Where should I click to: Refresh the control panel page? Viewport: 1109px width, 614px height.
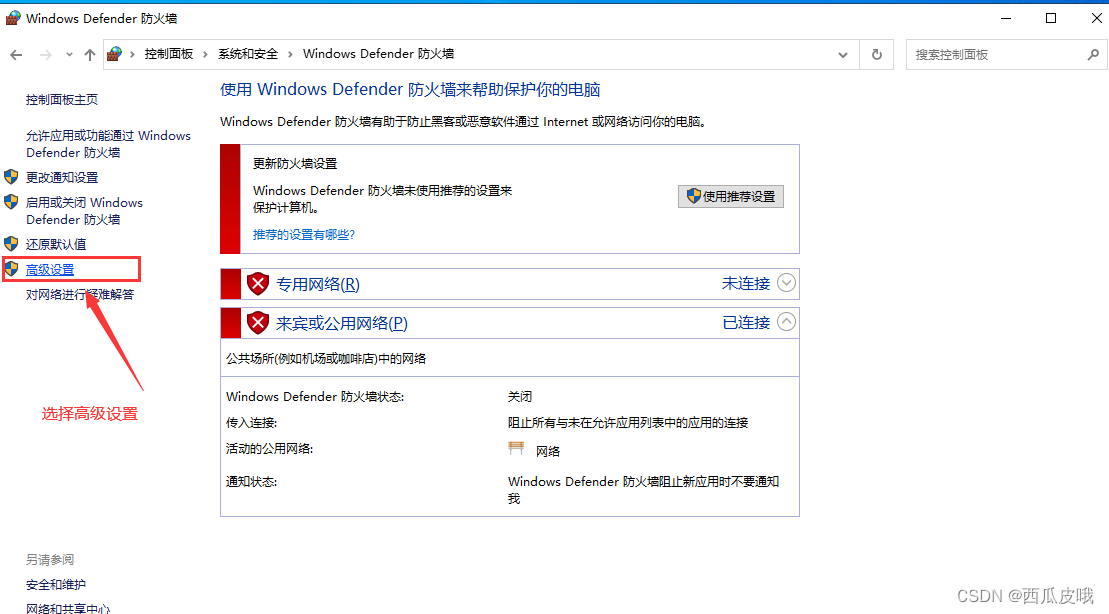click(x=876, y=54)
